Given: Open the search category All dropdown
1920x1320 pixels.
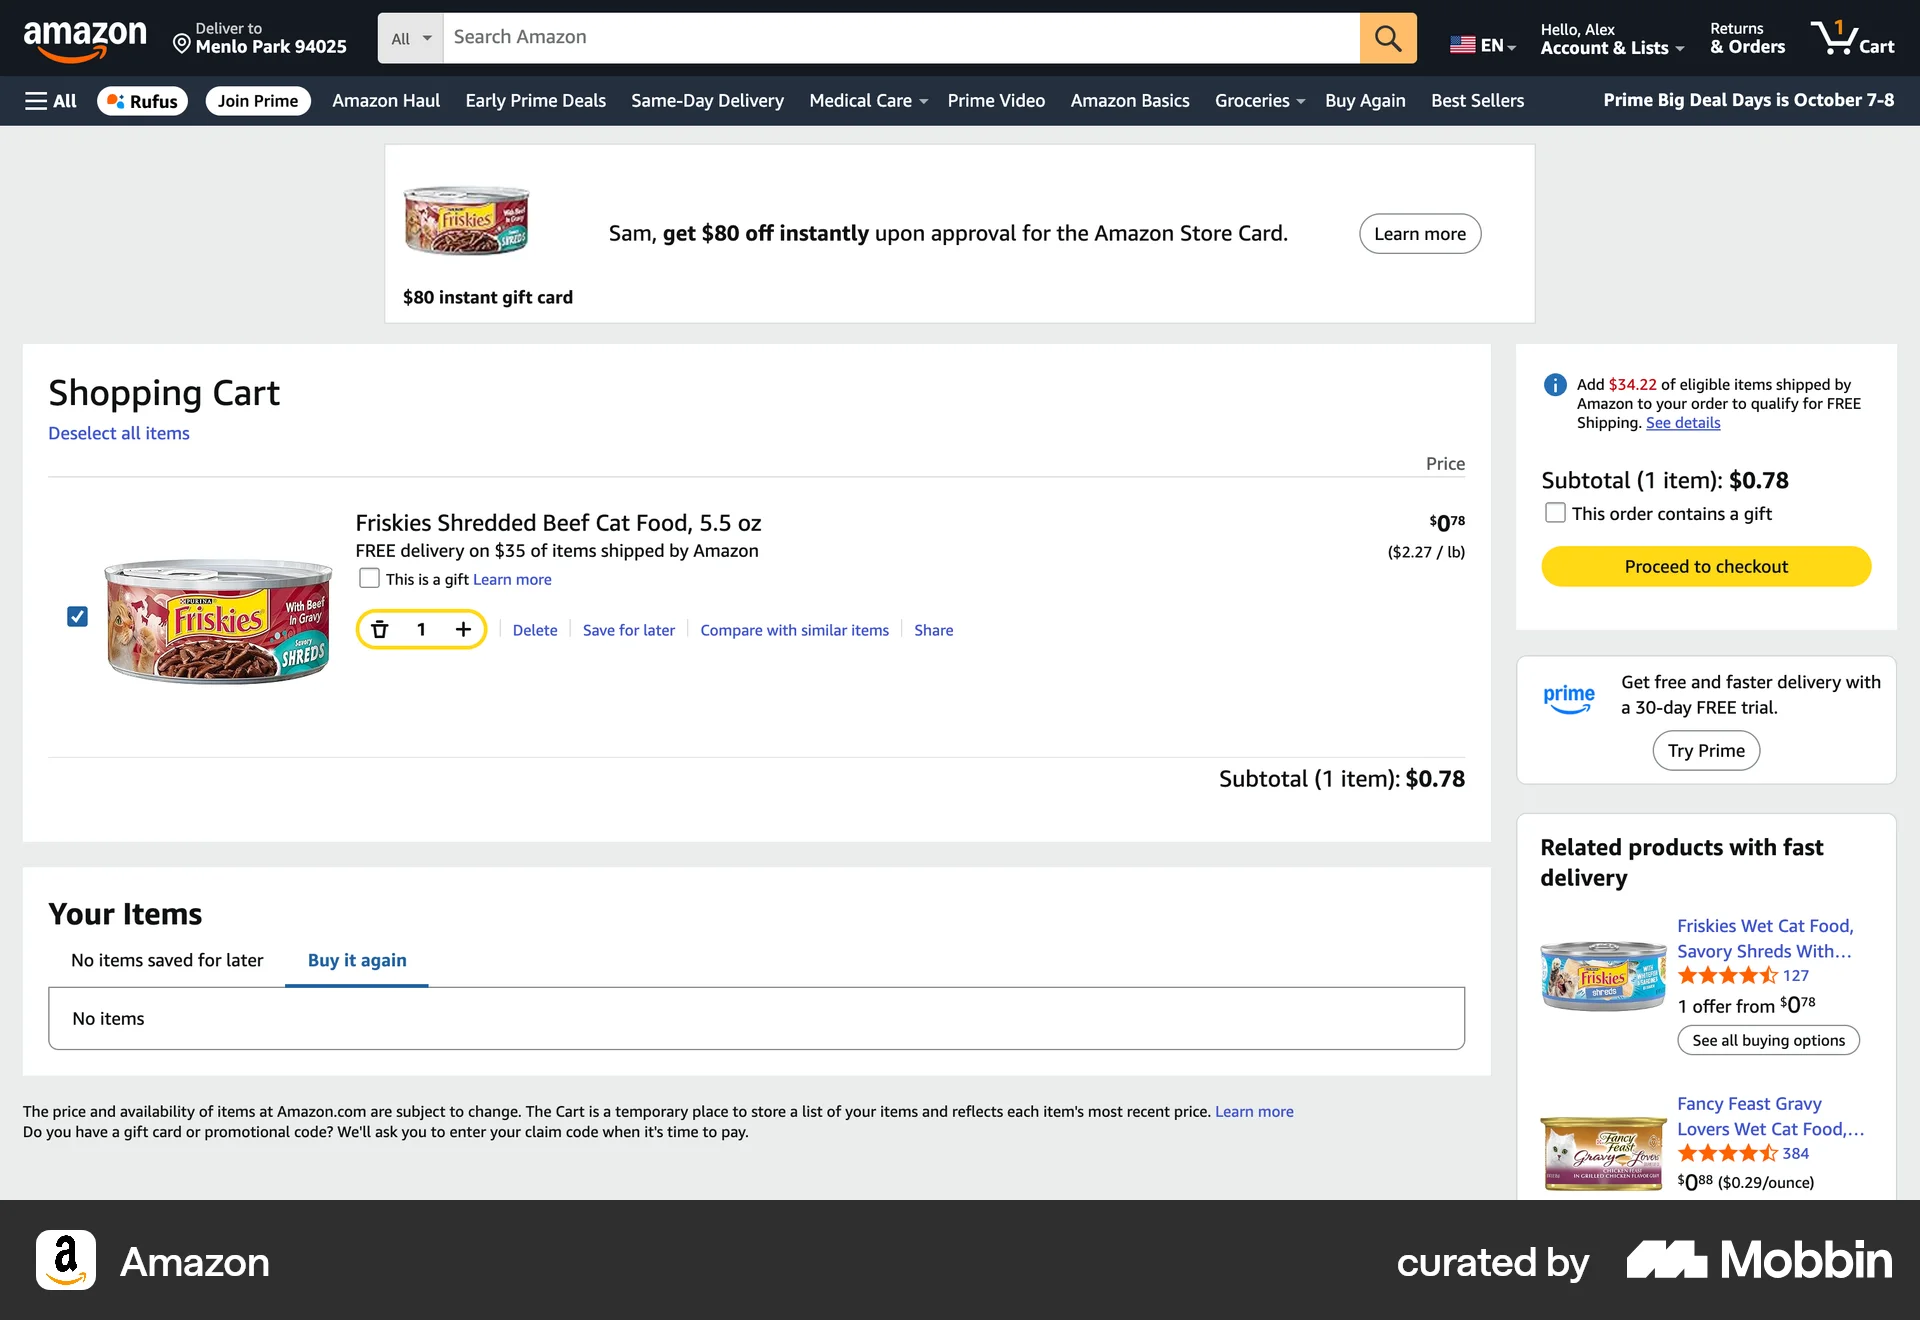Looking at the screenshot, I should pyautogui.click(x=409, y=38).
